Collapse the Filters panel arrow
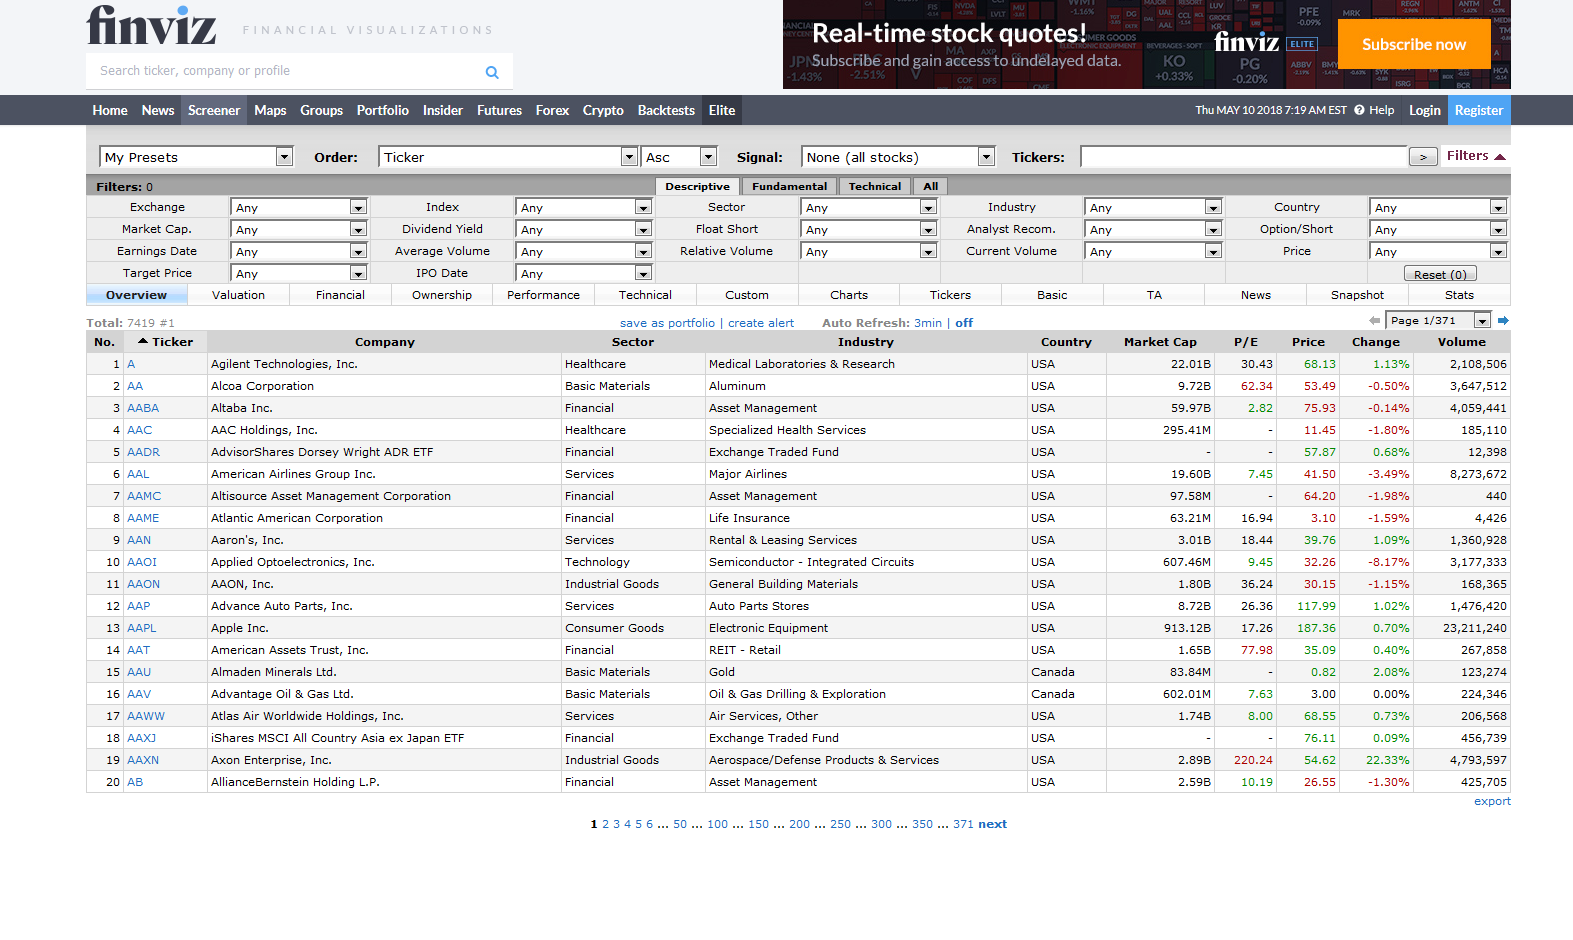The width and height of the screenshot is (1573, 940). click(x=1500, y=156)
